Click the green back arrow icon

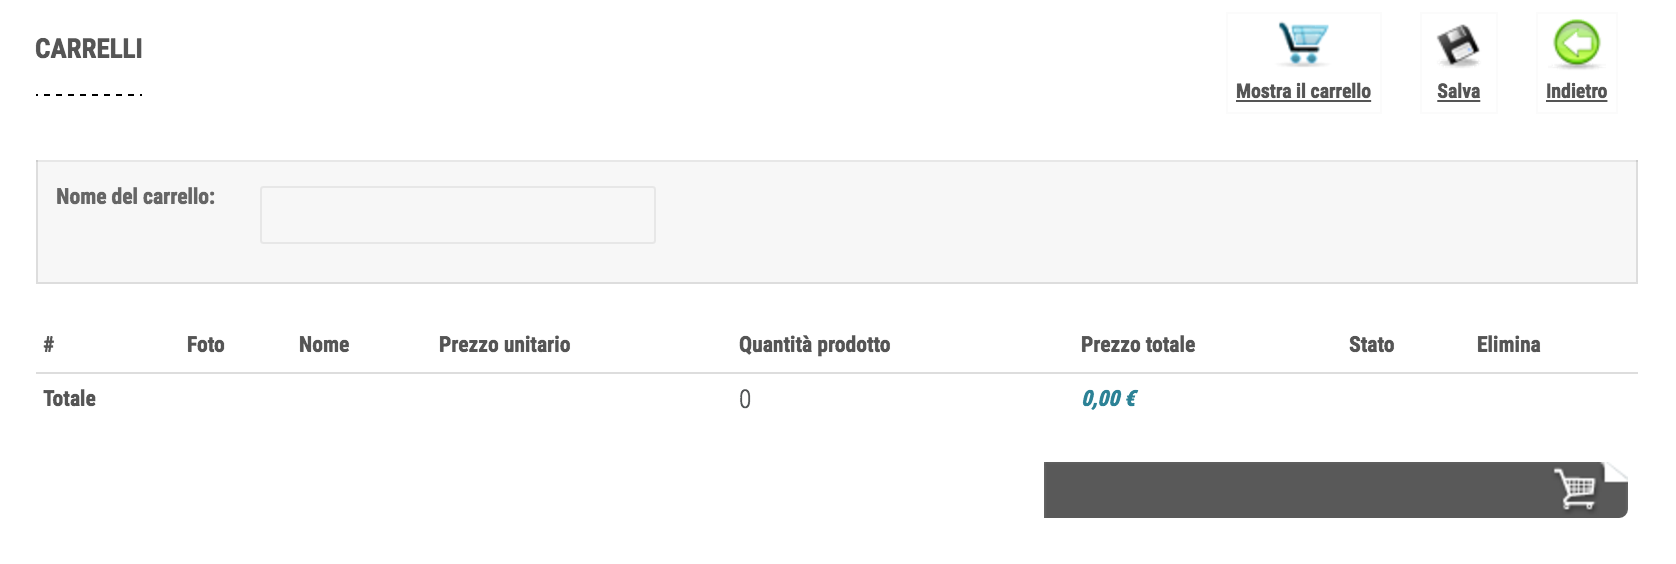point(1576,44)
